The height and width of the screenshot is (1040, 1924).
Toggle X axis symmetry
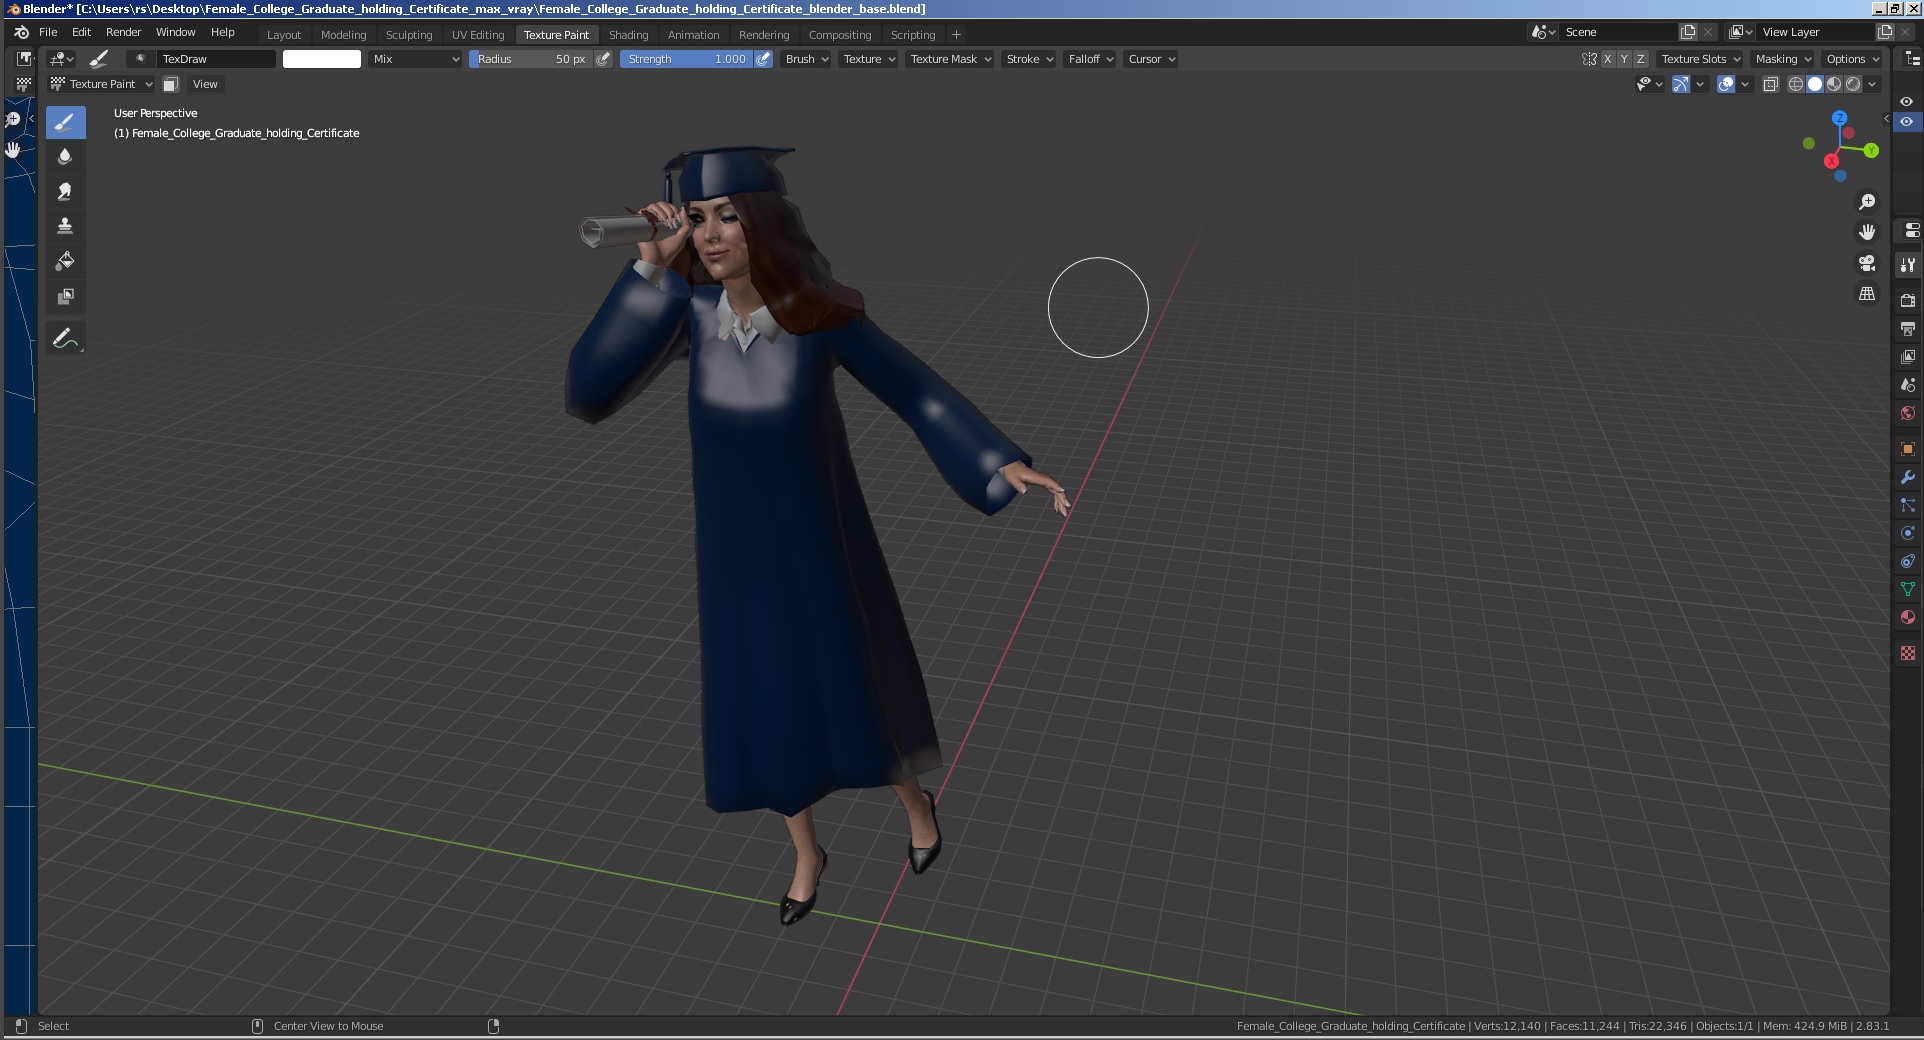tap(1608, 59)
